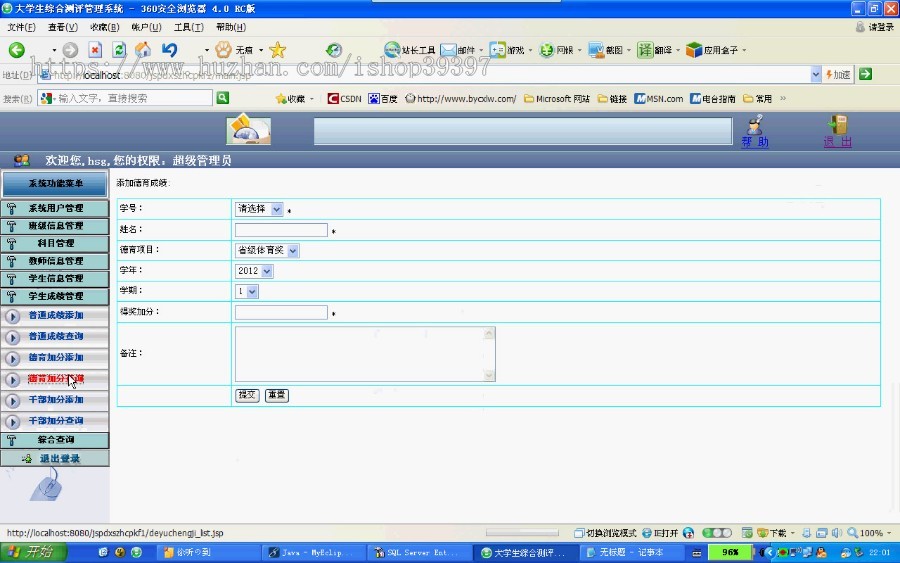900x563 pixels.
Task: Refresh the page with green refresh icon
Action: point(119,50)
